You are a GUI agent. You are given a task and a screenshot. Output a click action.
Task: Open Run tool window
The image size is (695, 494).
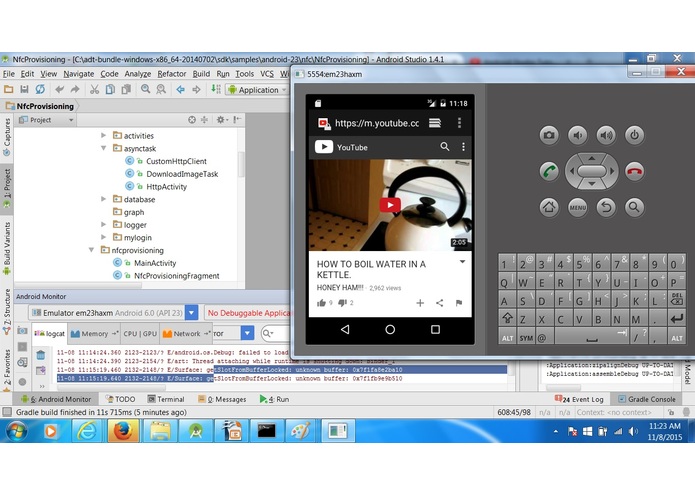[x=274, y=399]
